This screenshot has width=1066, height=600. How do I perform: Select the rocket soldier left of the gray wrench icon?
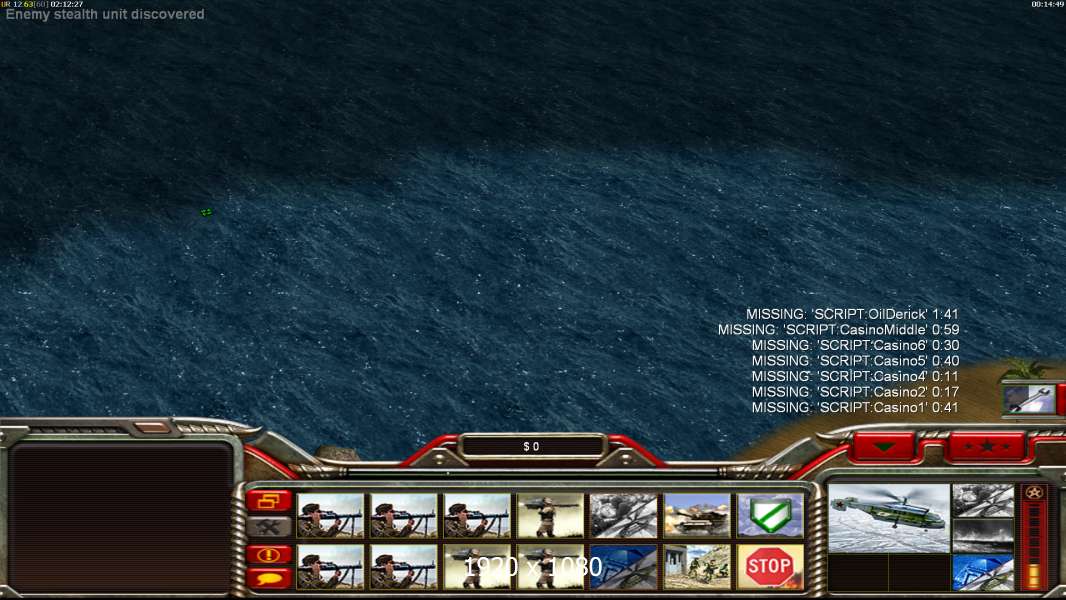pyautogui.click(x=550, y=516)
